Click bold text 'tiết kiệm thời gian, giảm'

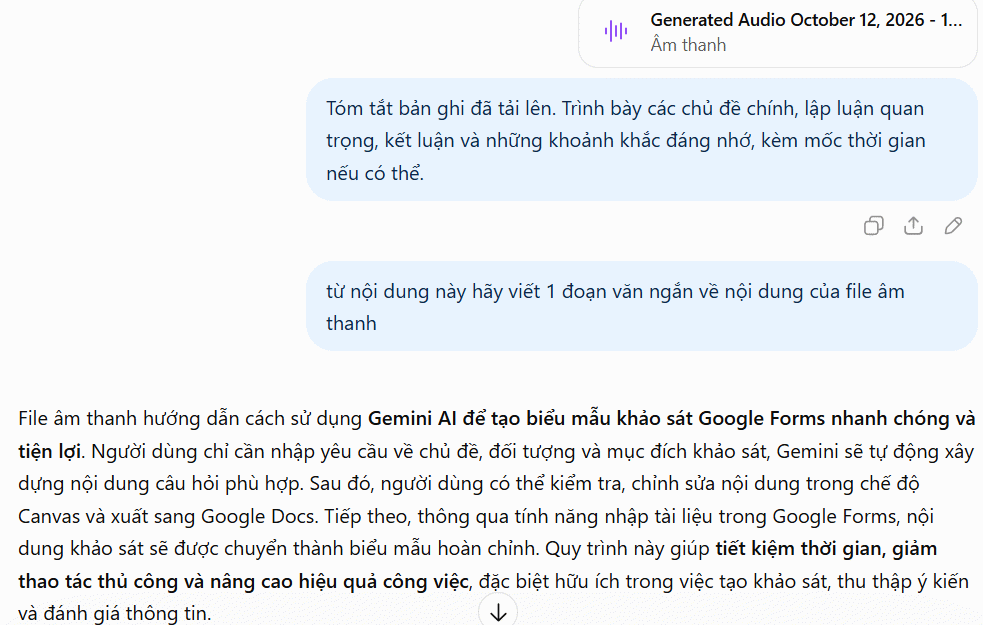click(x=826, y=549)
